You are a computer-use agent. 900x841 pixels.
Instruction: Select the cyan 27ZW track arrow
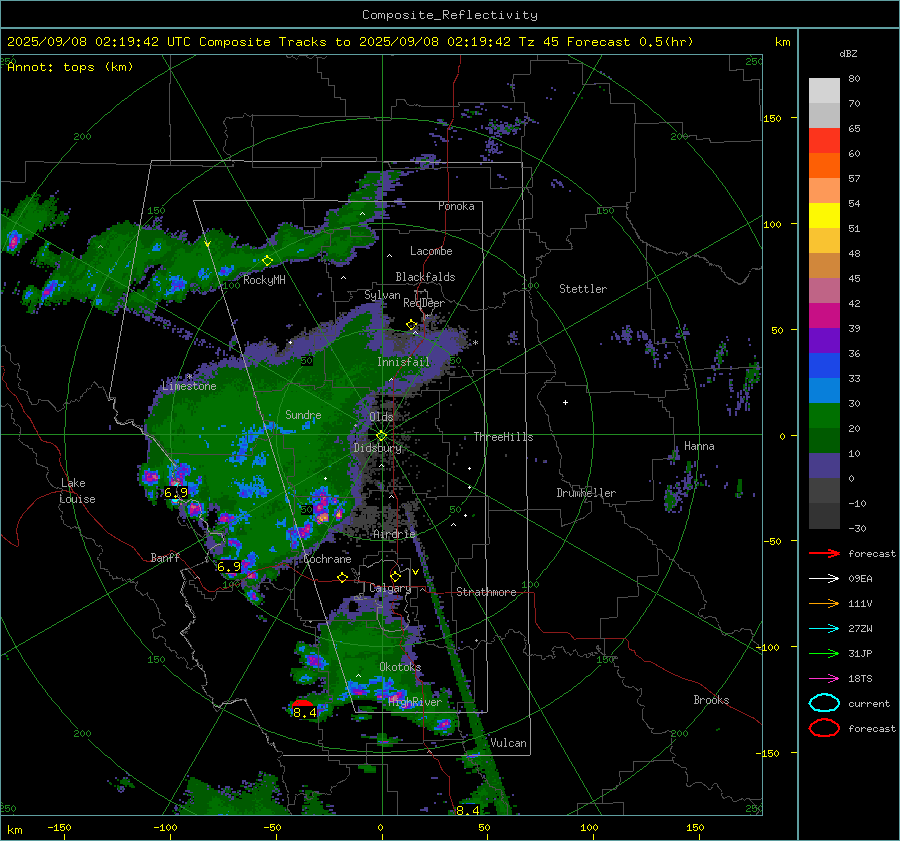pos(824,629)
